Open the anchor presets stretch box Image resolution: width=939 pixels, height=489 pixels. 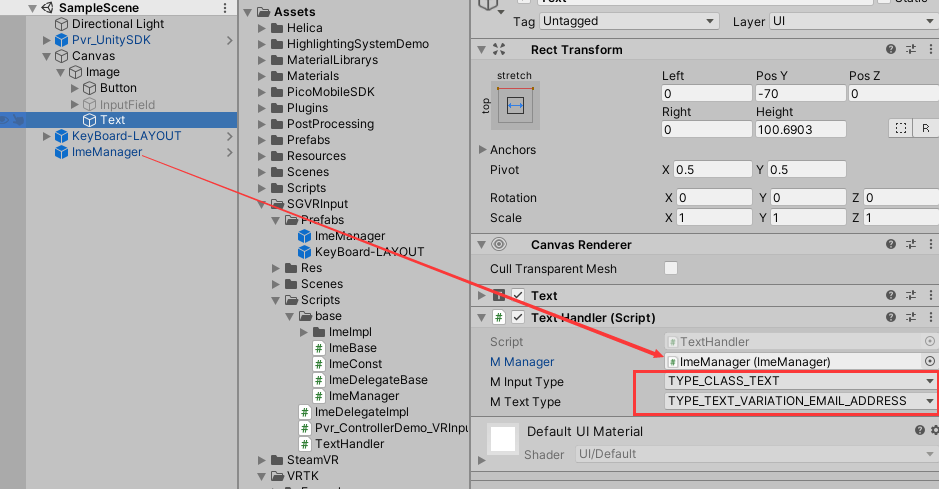tap(515, 106)
